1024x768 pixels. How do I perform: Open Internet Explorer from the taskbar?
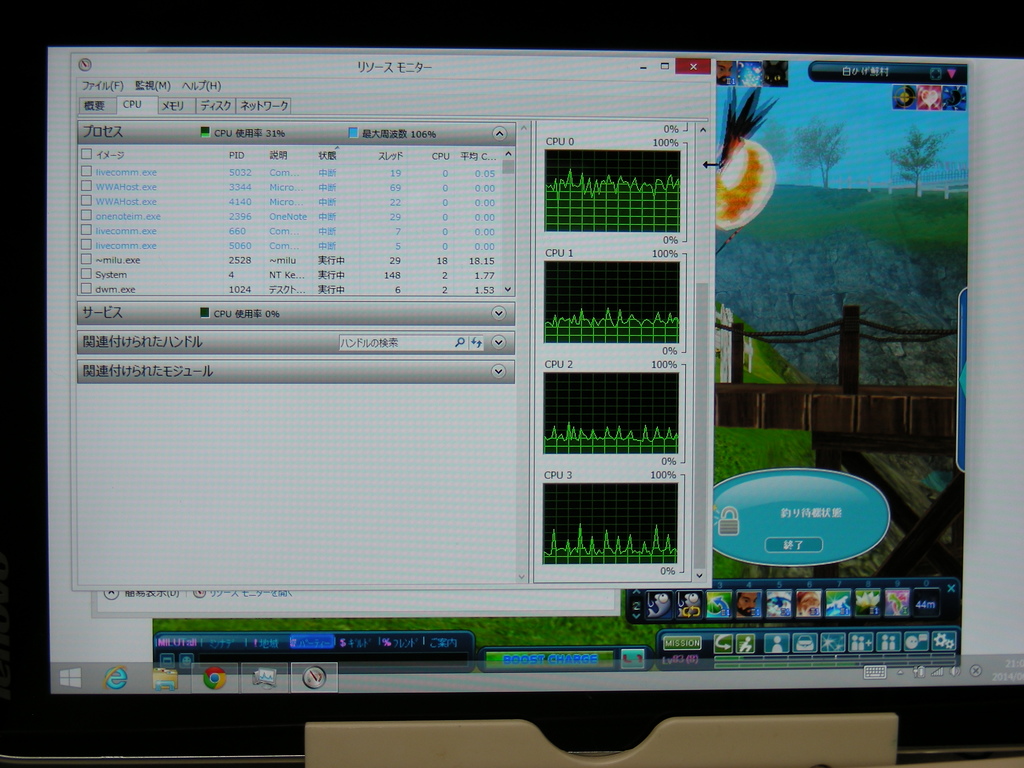(117, 678)
